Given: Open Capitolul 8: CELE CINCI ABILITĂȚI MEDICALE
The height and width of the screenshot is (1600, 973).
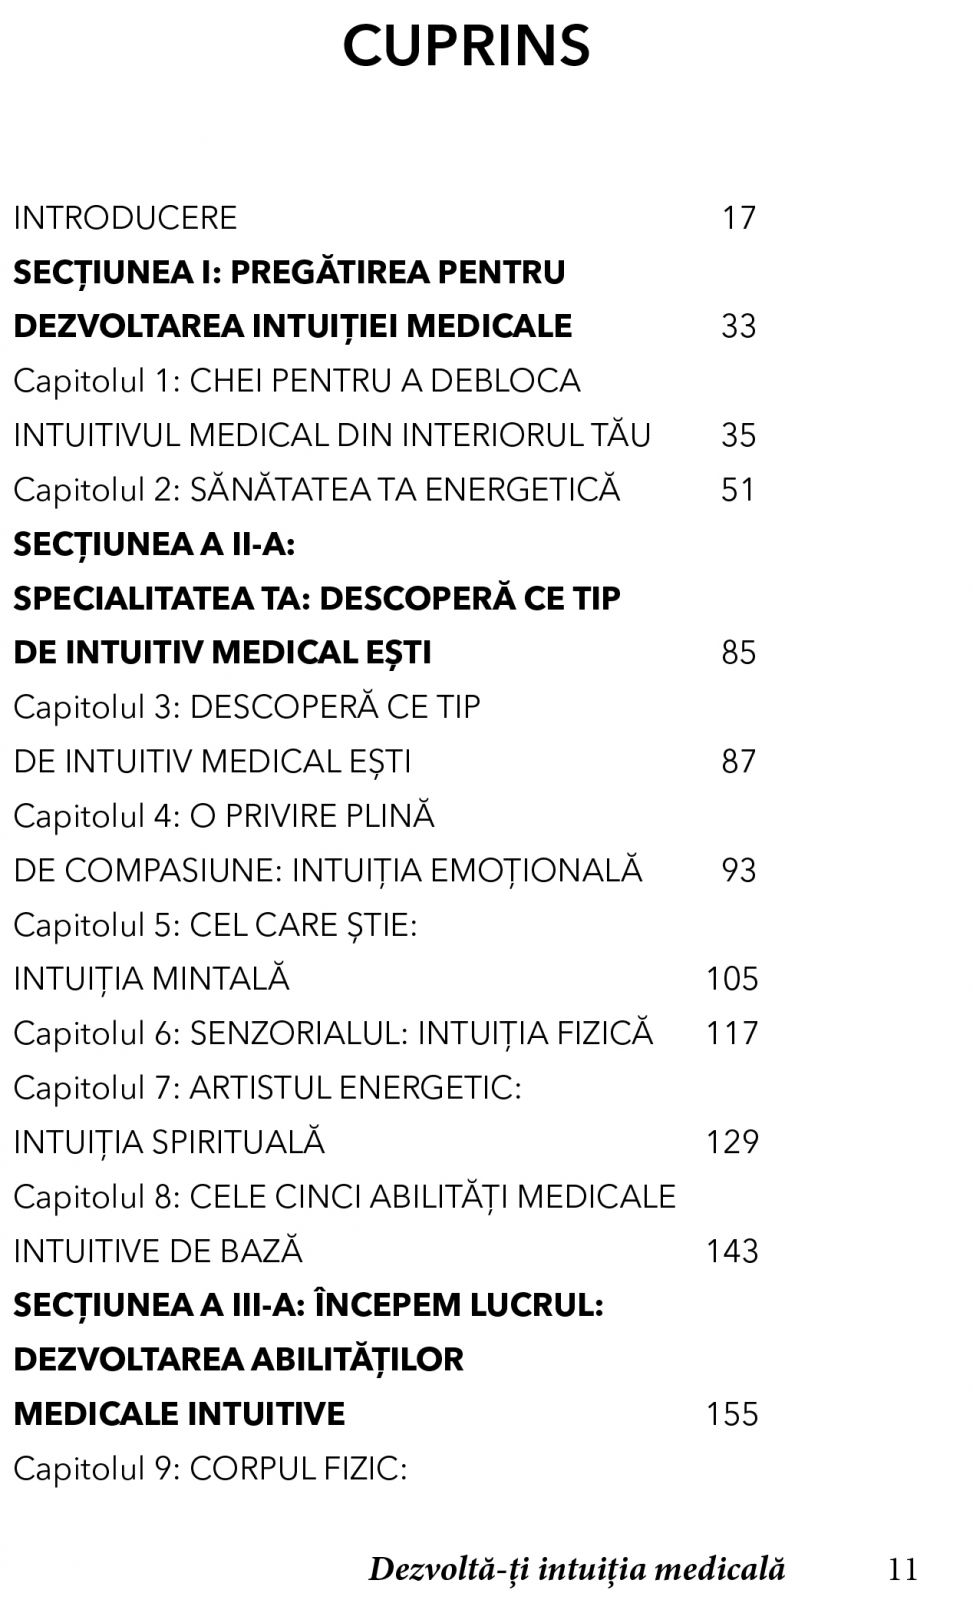Looking at the screenshot, I should point(344,1196).
